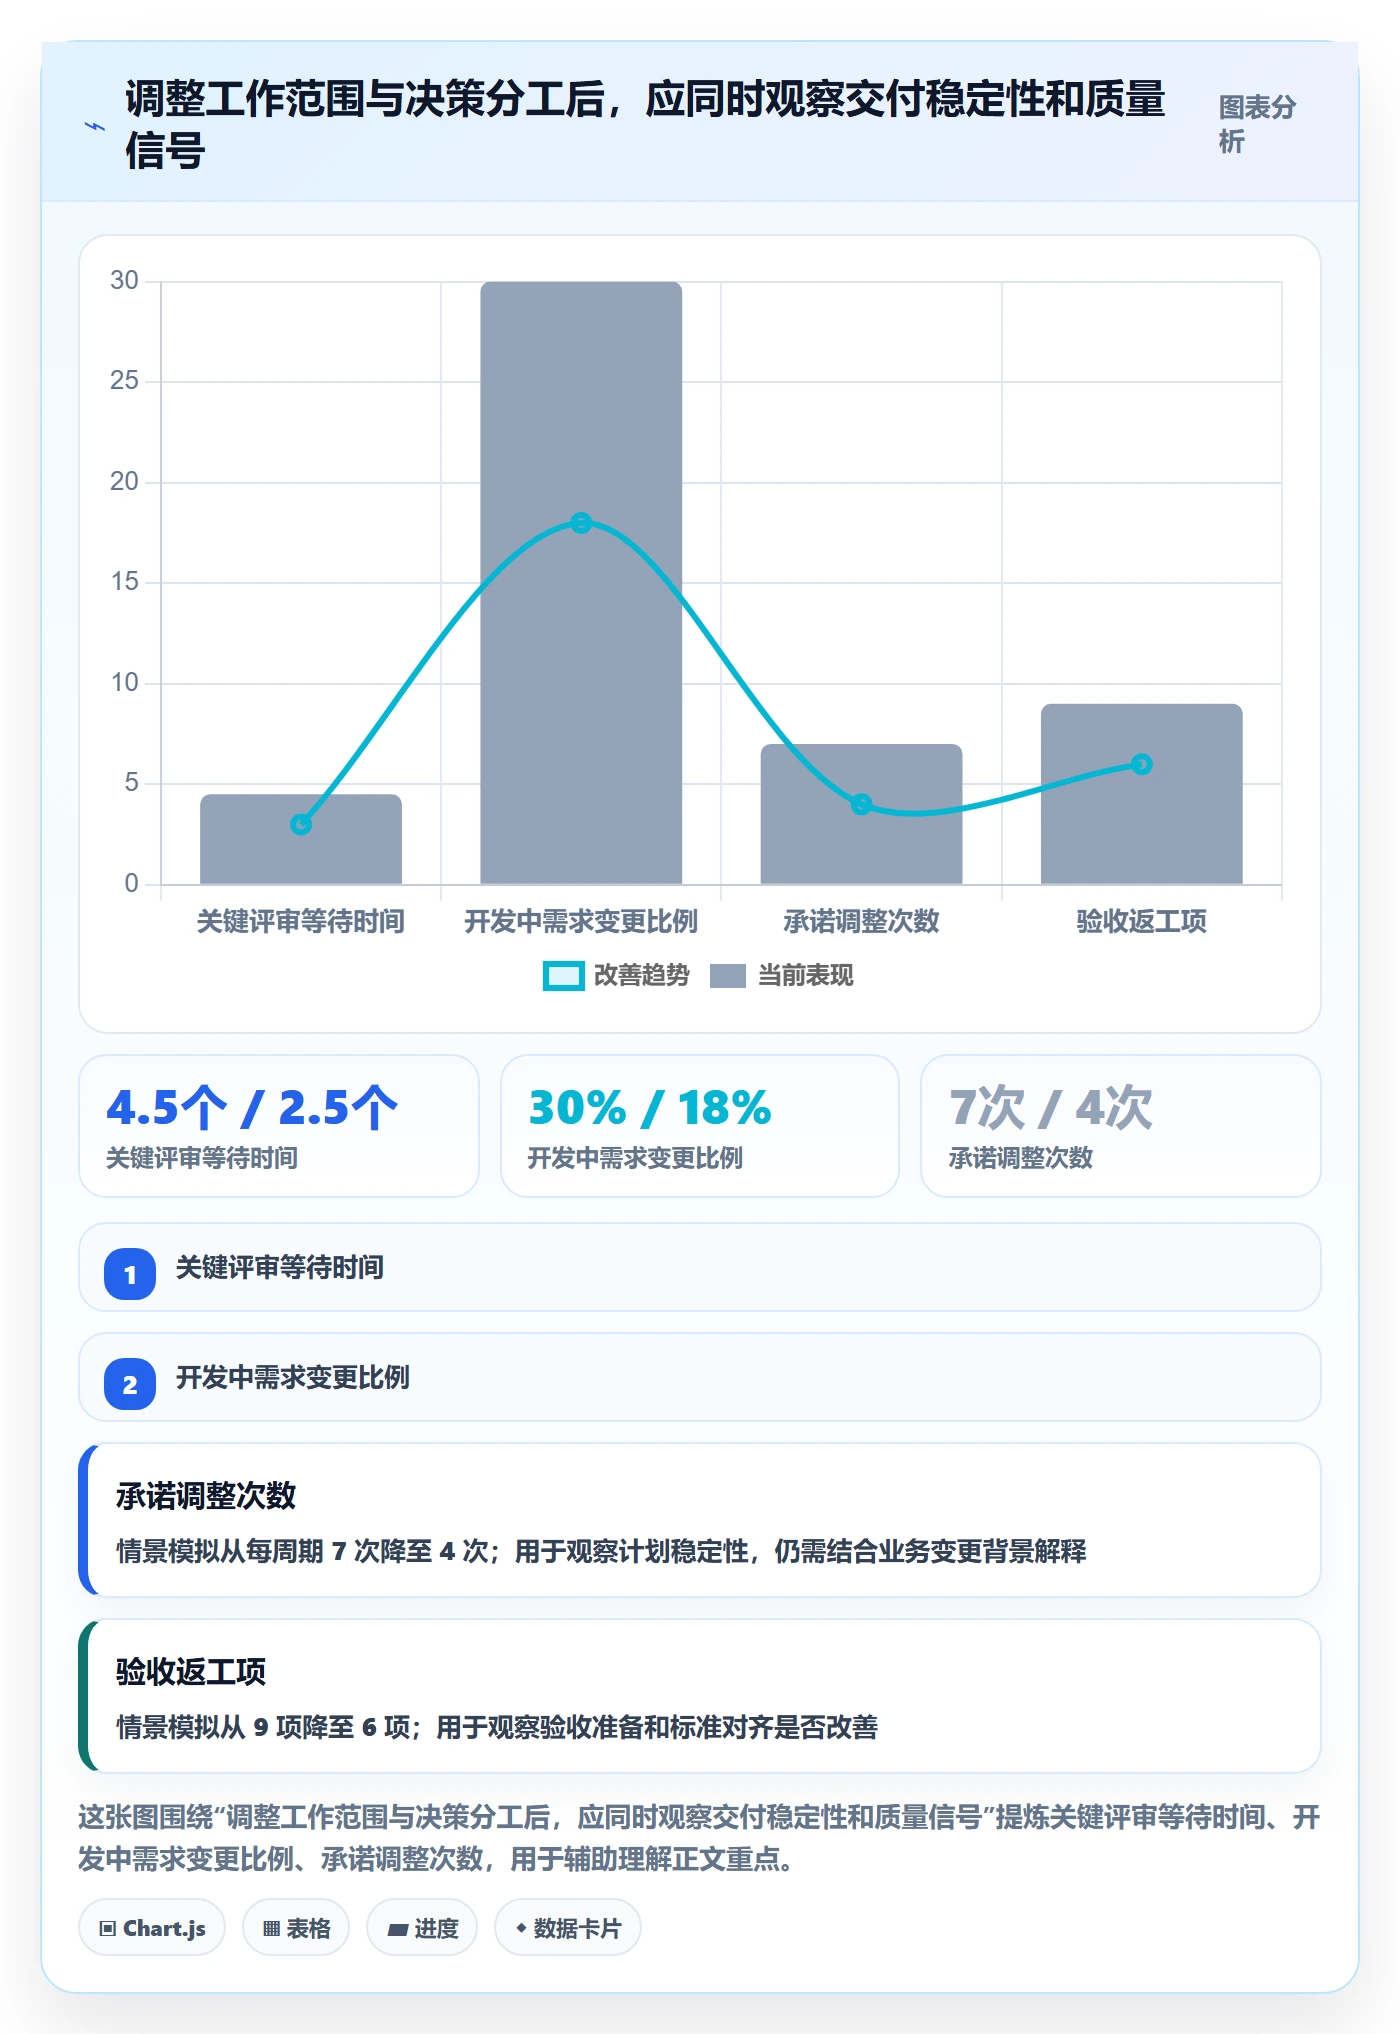1400x2034 pixels.
Task: Open the 7次 / 4次 stat card
Action: (x=1121, y=1126)
